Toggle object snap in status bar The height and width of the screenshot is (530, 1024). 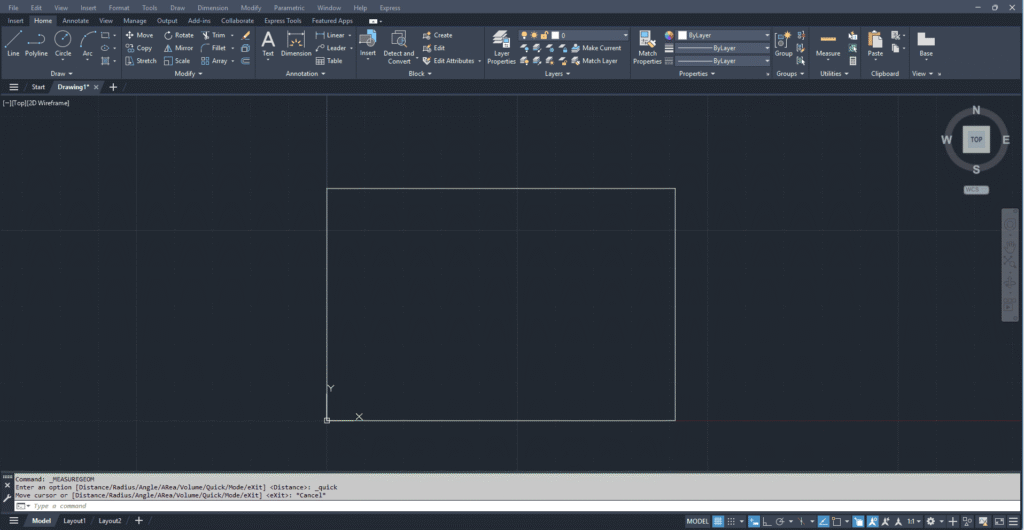[836, 522]
